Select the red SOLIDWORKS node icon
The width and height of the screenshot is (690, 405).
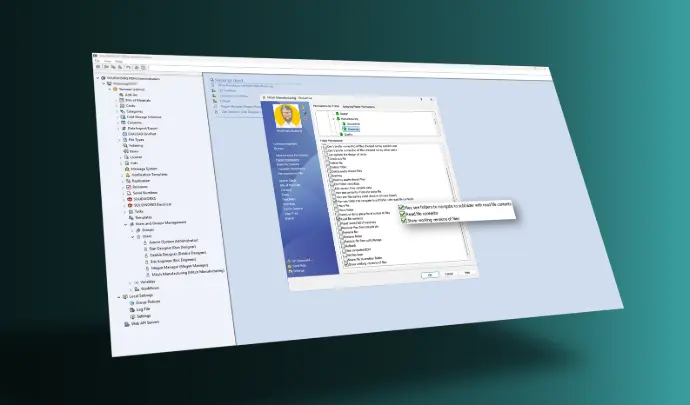(x=129, y=199)
